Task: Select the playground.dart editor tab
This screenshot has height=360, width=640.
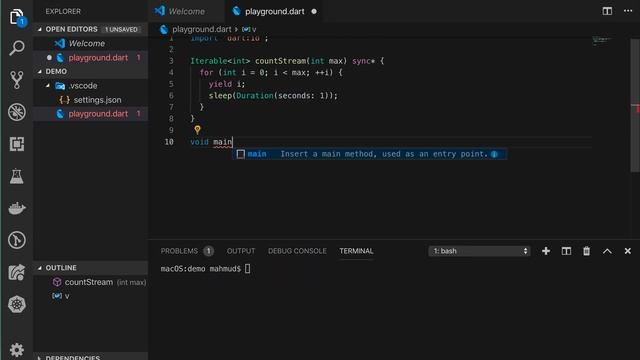Action: click(274, 11)
